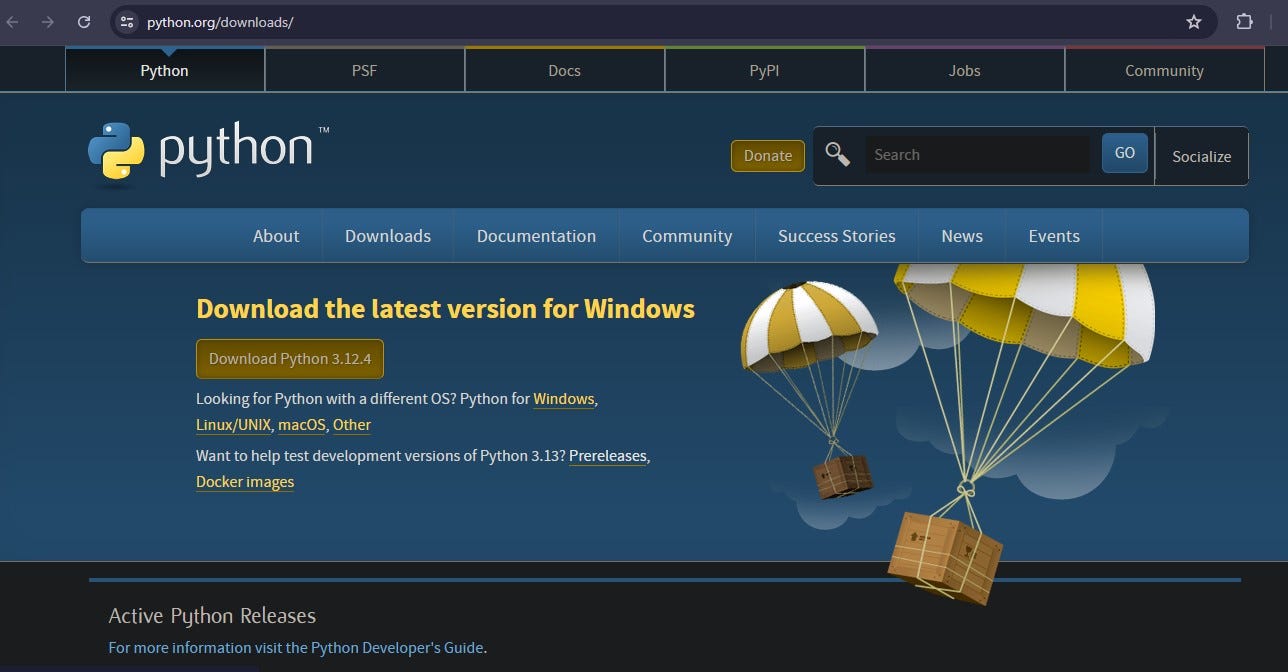This screenshot has width=1288, height=672.
Task: Open the browser extensions puzzle icon
Action: [x=1245, y=22]
